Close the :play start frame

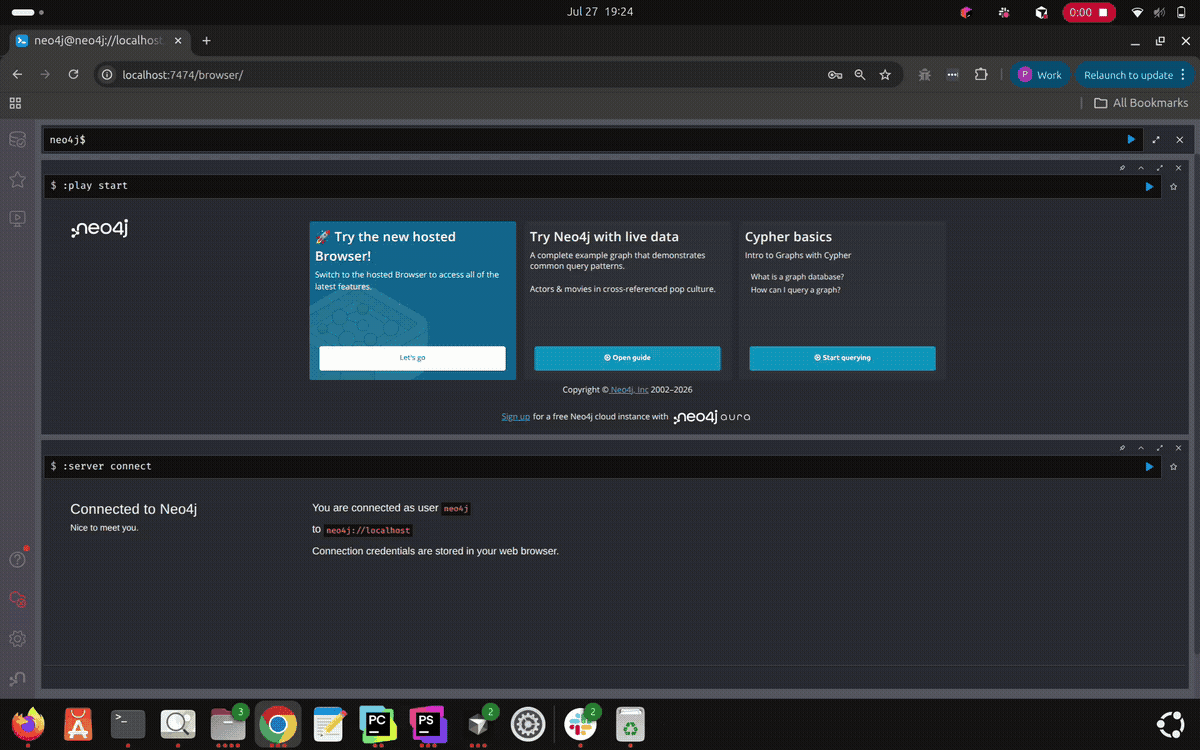click(x=1179, y=168)
